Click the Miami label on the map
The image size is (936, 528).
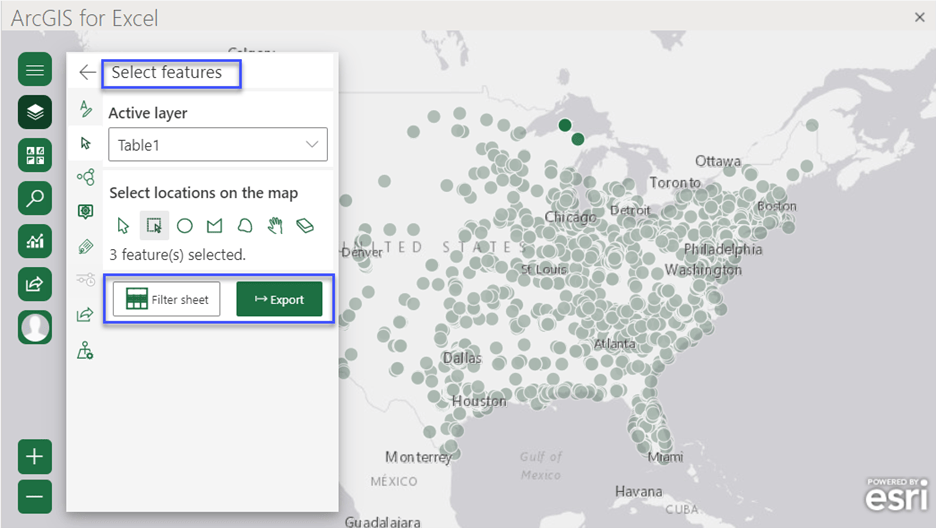(x=665, y=457)
